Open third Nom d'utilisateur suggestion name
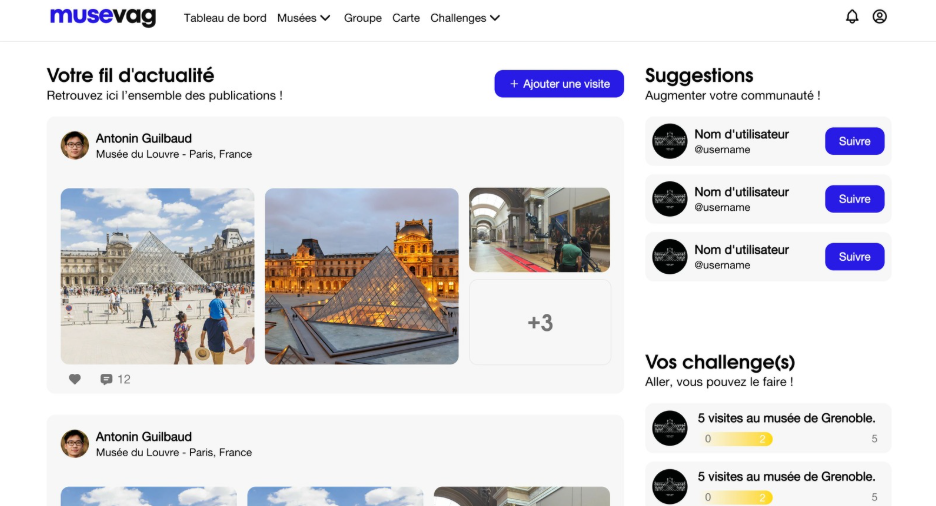The image size is (936, 506). pyautogui.click(x=741, y=250)
